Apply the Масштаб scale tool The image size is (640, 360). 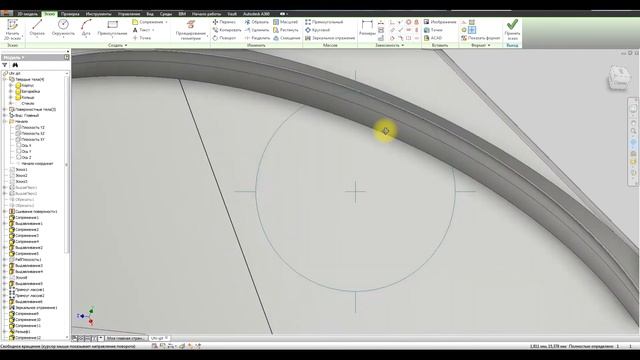[x=285, y=22]
